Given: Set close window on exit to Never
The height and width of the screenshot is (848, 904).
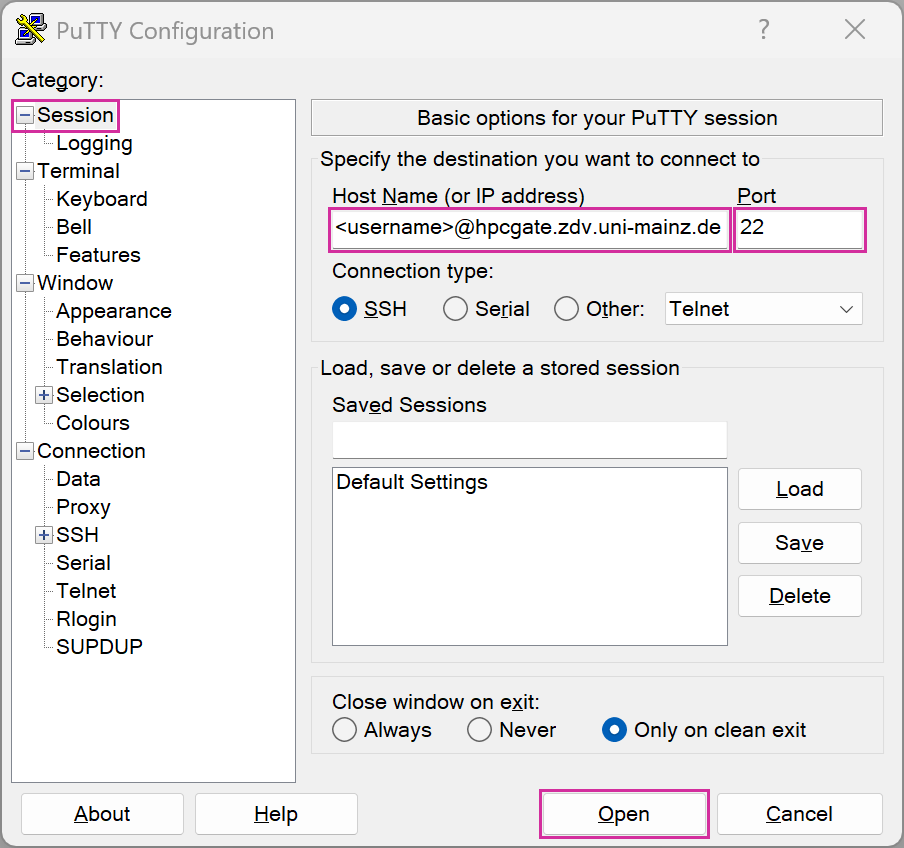Looking at the screenshot, I should 480,730.
